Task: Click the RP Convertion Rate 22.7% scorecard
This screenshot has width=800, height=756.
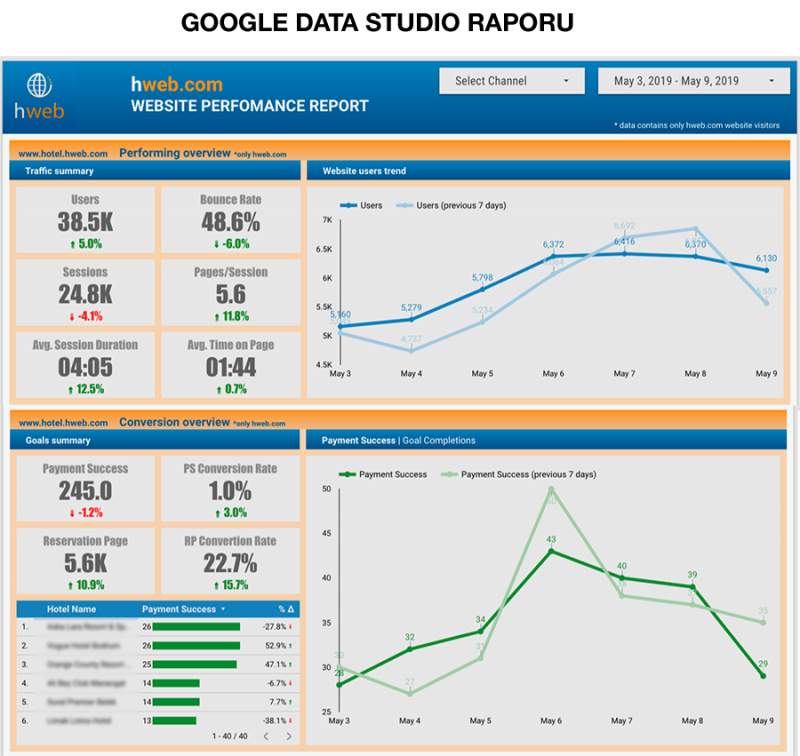Action: tap(230, 561)
